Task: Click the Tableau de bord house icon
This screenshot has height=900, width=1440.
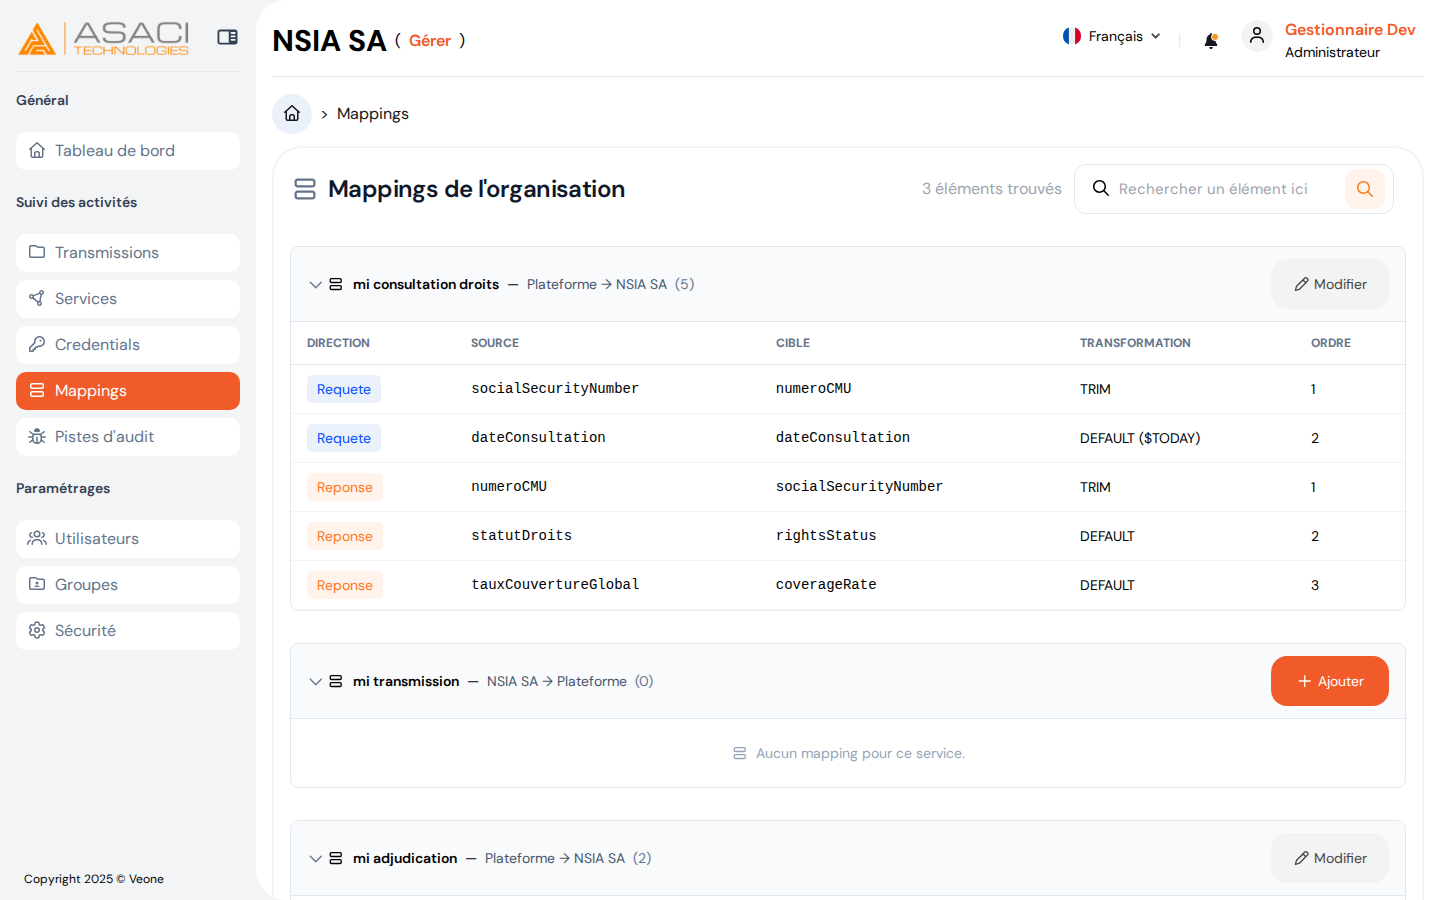Action: [x=37, y=151]
